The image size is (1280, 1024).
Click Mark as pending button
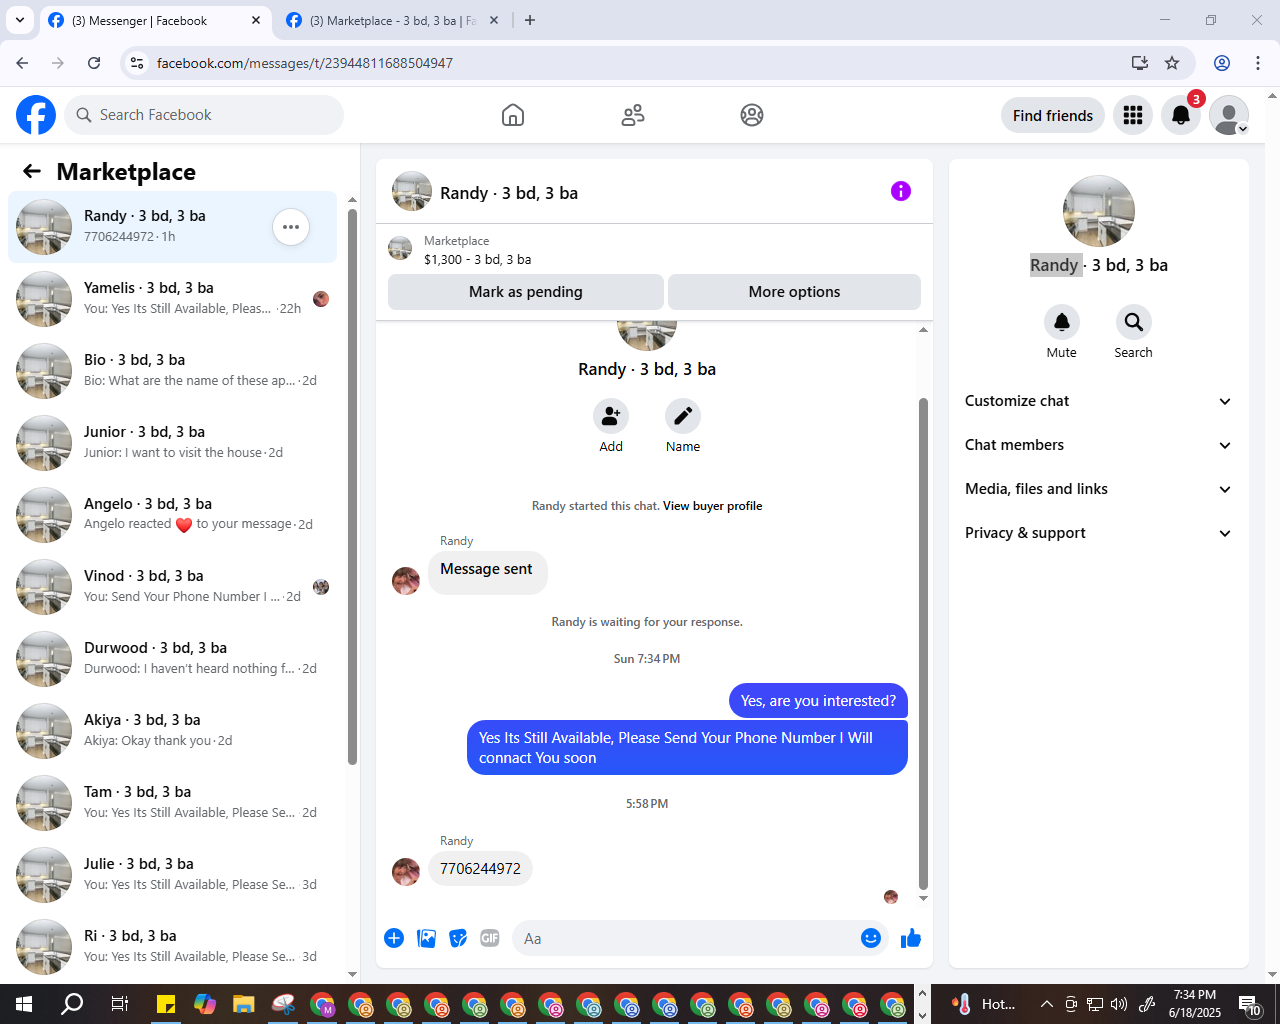526,292
